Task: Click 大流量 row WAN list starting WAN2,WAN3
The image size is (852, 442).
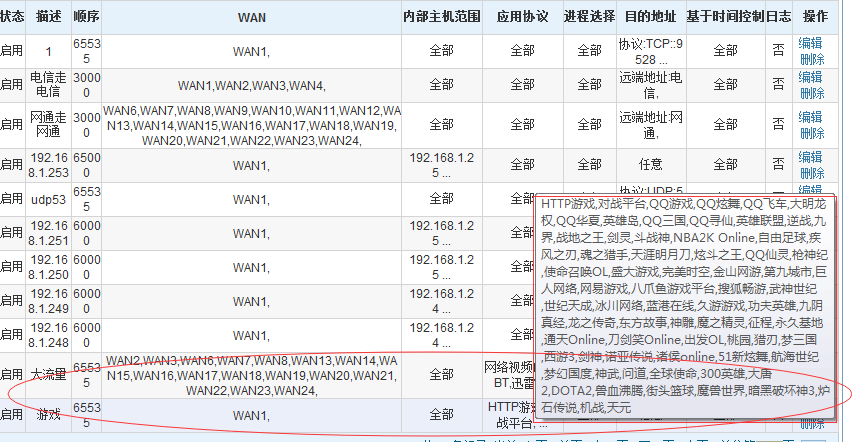Action: click(x=252, y=375)
